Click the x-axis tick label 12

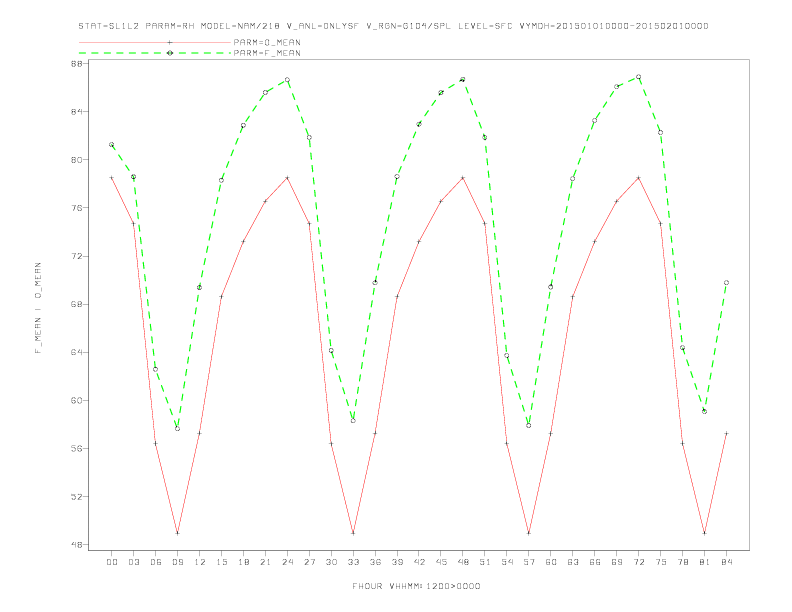tap(200, 562)
